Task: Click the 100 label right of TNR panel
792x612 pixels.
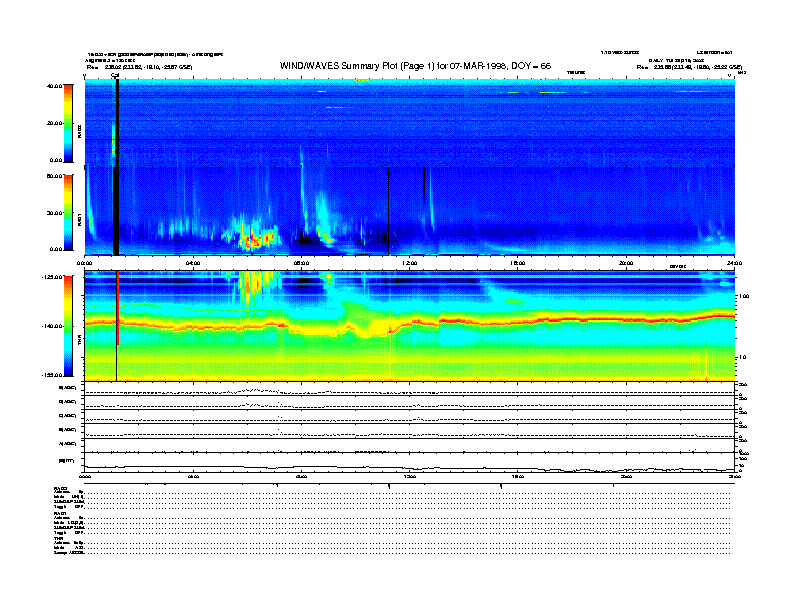Action: (744, 296)
